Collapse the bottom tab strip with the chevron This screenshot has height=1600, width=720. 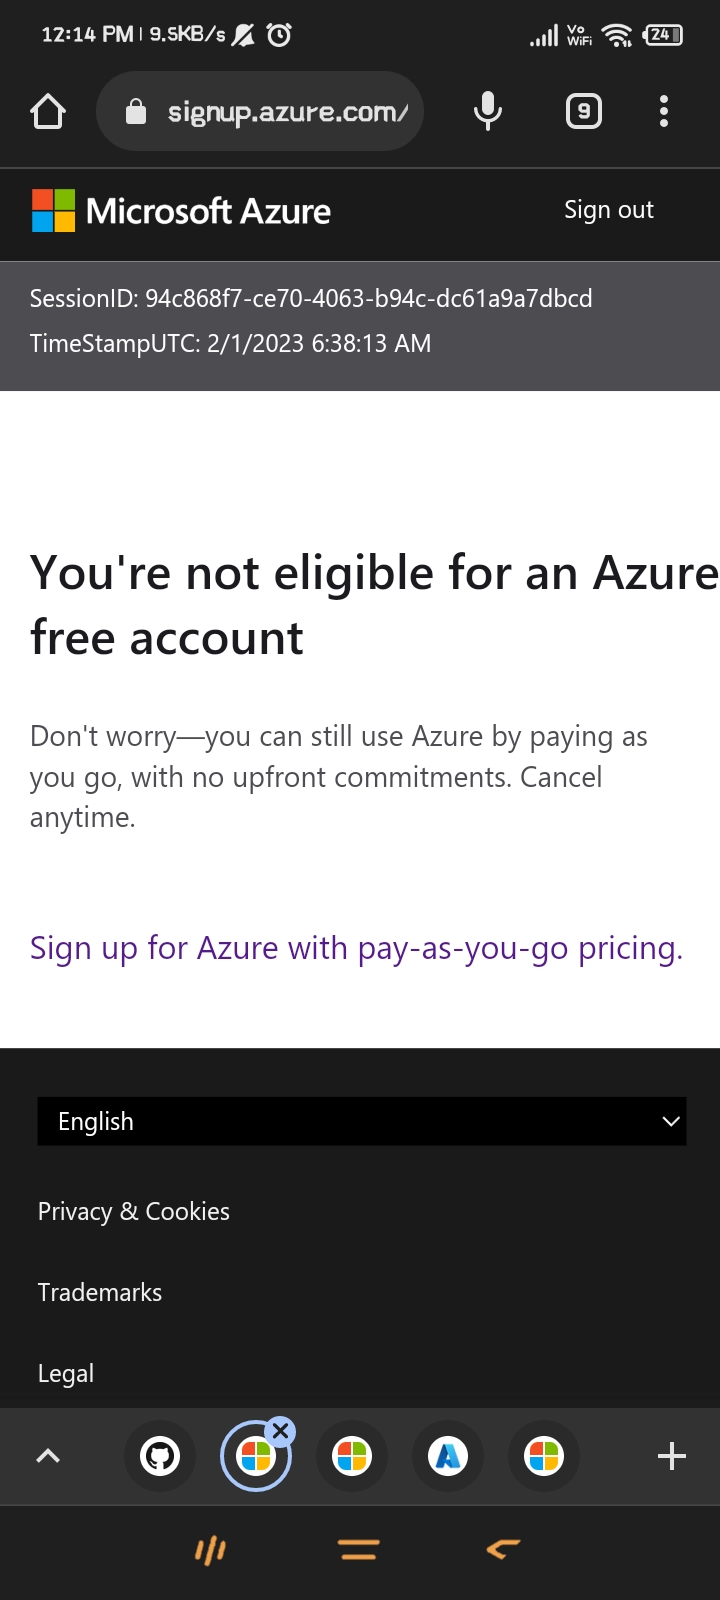coord(48,1456)
